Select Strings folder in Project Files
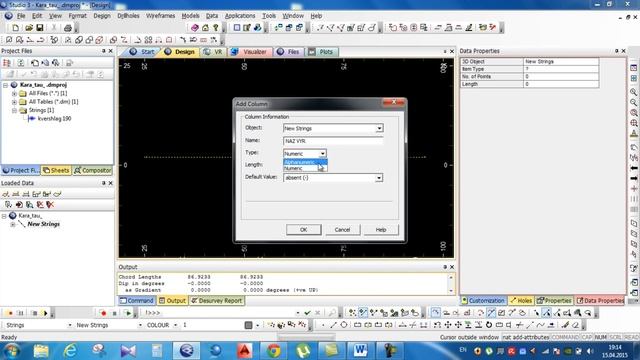Screen dimensions: 640x360 click(x=41, y=110)
